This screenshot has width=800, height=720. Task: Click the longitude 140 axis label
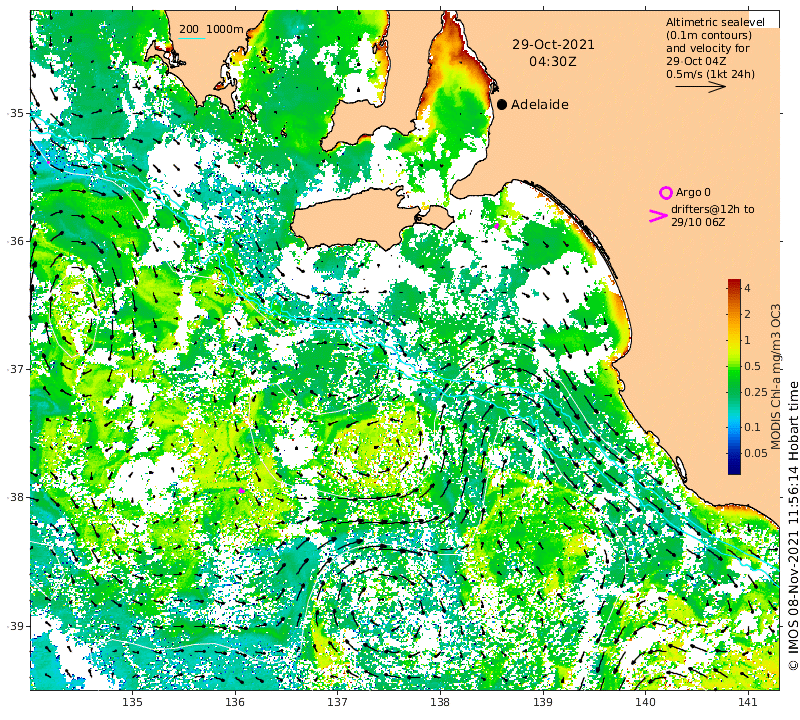pos(645,702)
